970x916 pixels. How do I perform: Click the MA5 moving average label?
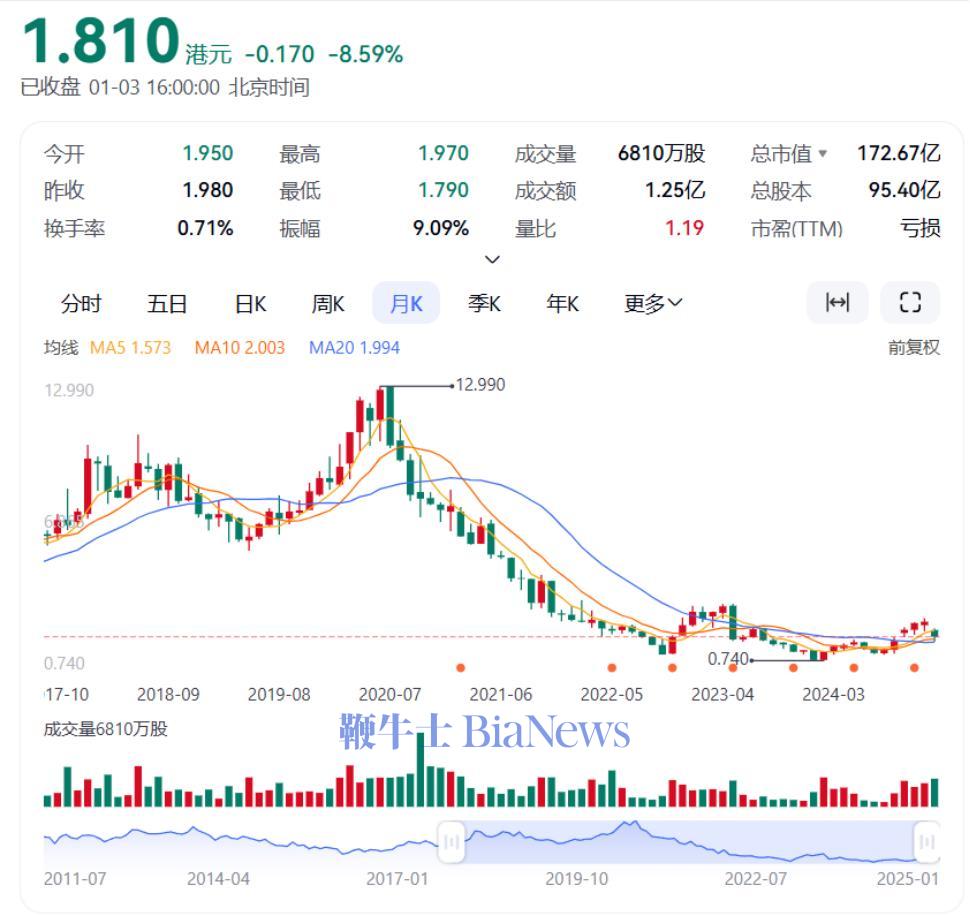(x=130, y=348)
